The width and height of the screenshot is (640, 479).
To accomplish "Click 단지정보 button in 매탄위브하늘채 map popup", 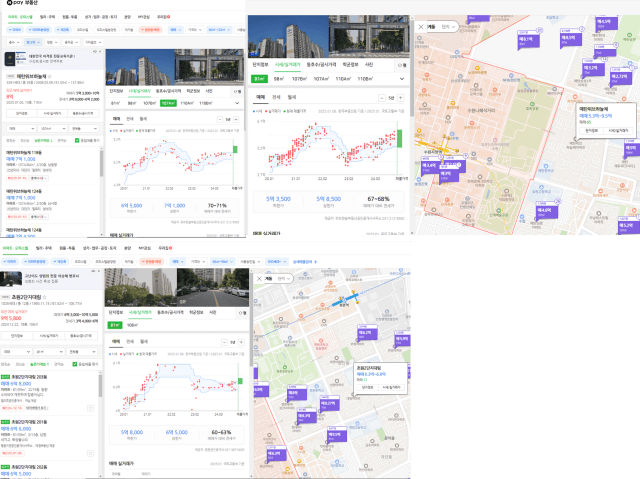I will click(x=591, y=131).
